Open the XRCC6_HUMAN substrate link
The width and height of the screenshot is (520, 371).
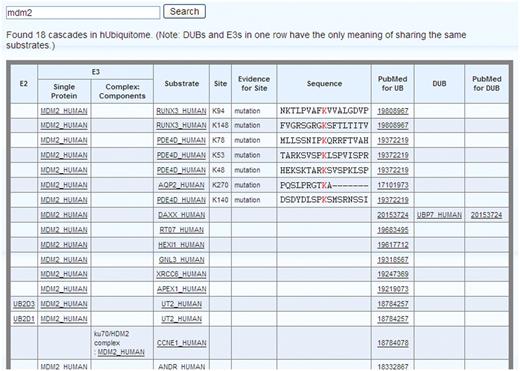[181, 274]
